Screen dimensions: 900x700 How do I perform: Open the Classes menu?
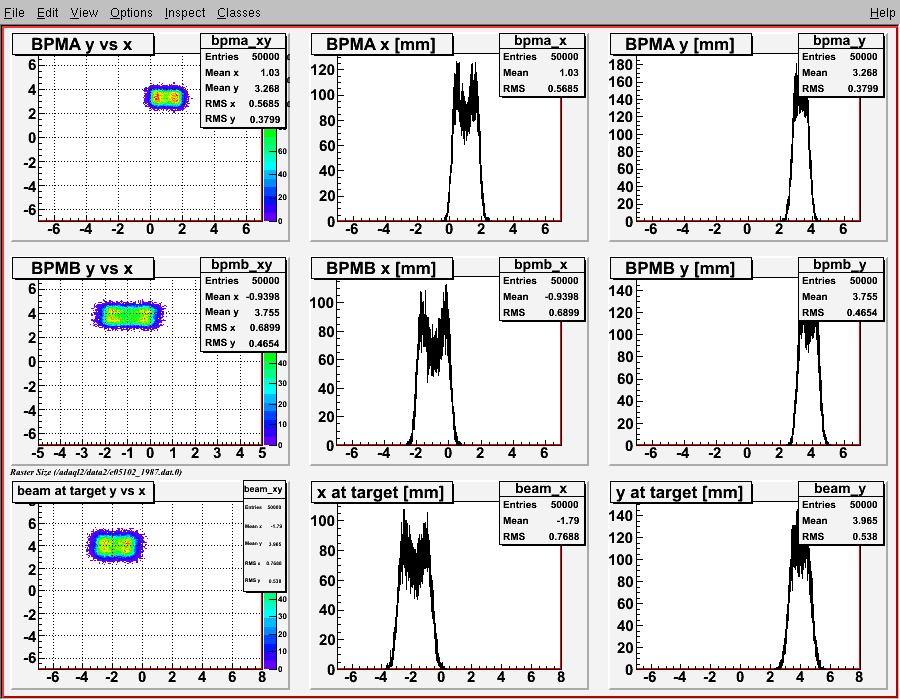click(239, 12)
